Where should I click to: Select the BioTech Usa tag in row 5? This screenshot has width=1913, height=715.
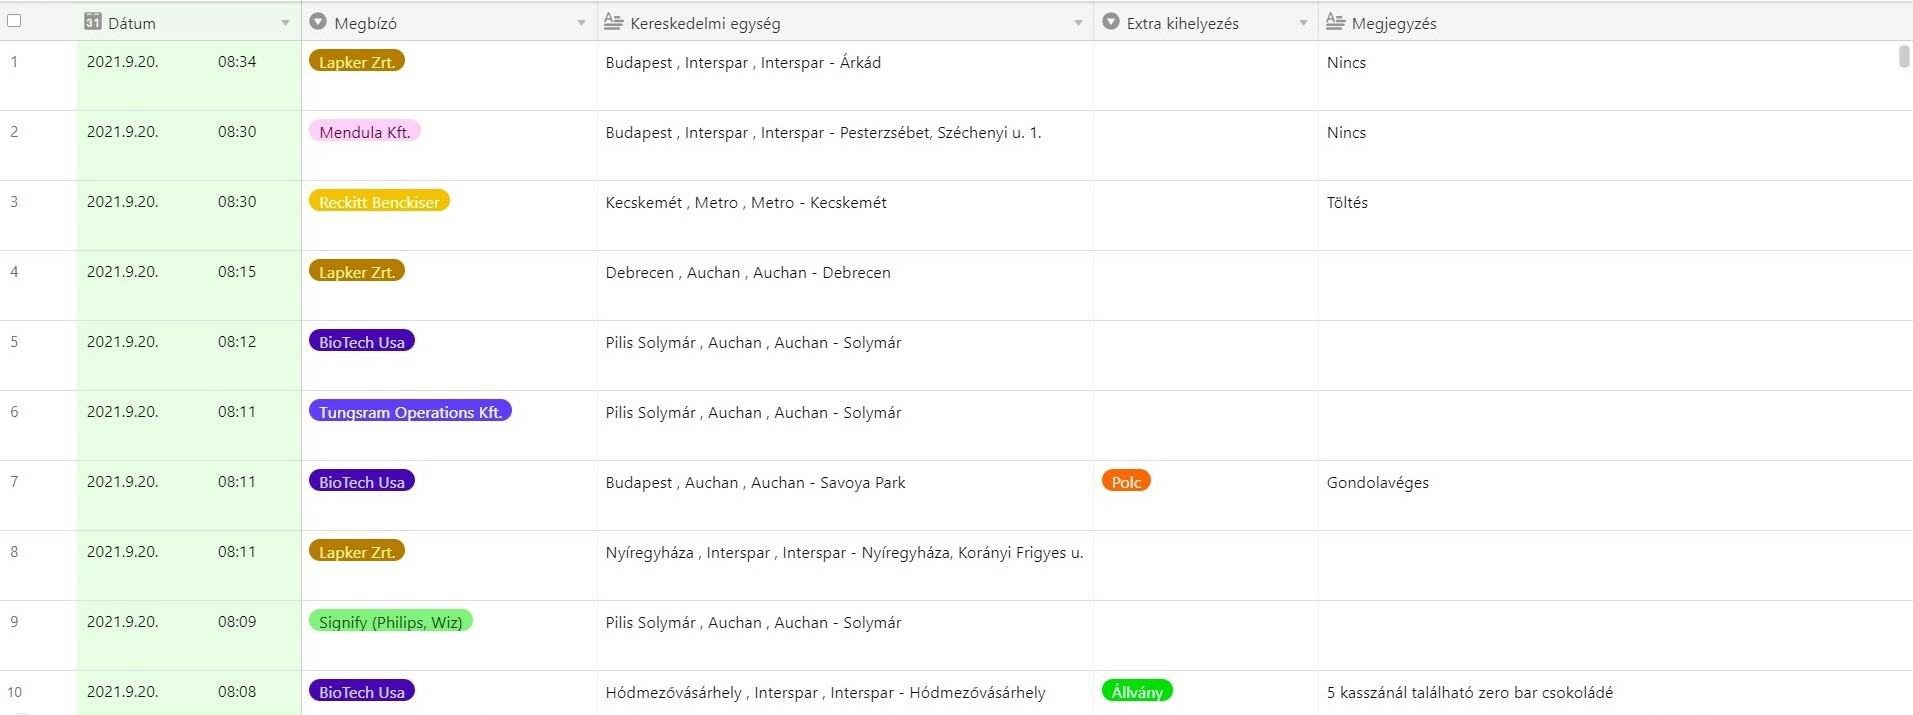(362, 341)
